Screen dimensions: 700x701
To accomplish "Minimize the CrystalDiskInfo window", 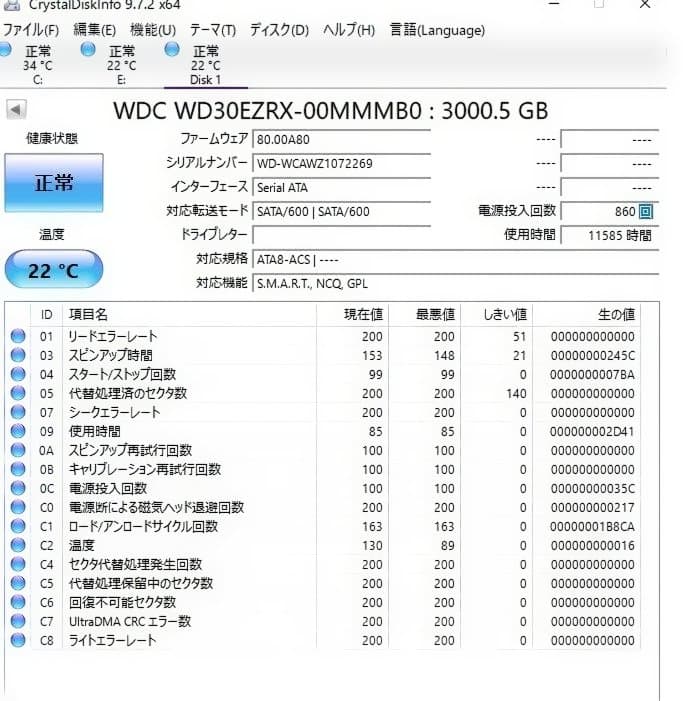I will click(x=554, y=4).
